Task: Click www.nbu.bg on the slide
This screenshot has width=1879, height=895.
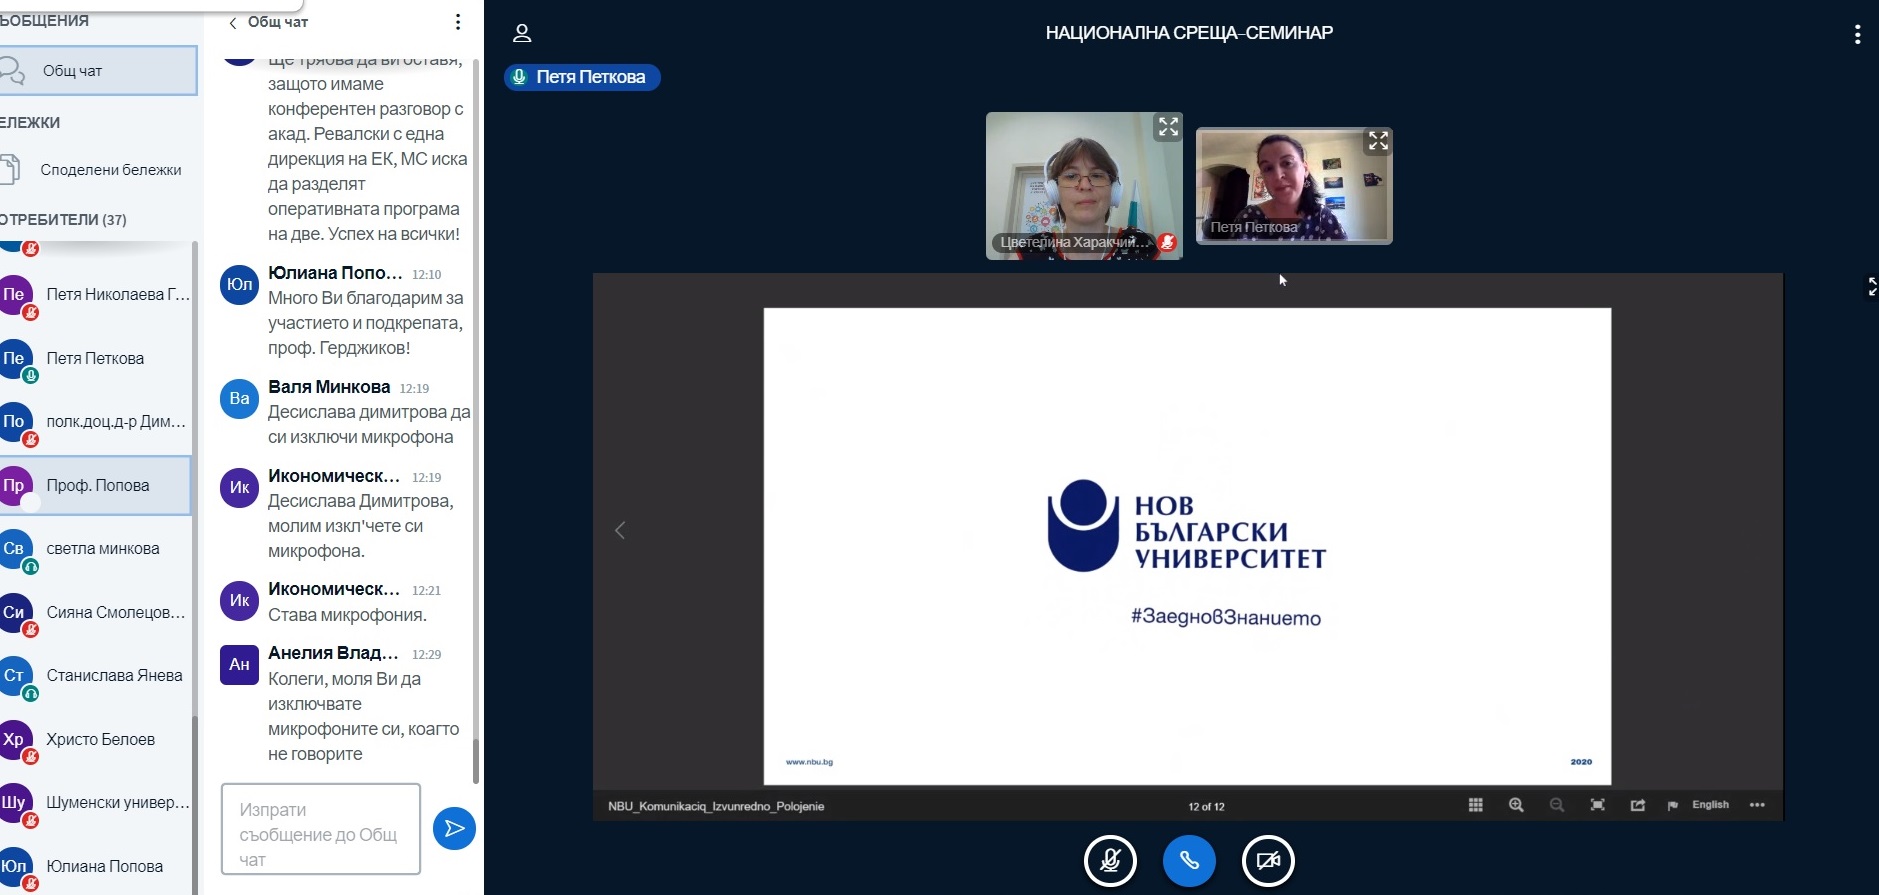Action: point(809,762)
